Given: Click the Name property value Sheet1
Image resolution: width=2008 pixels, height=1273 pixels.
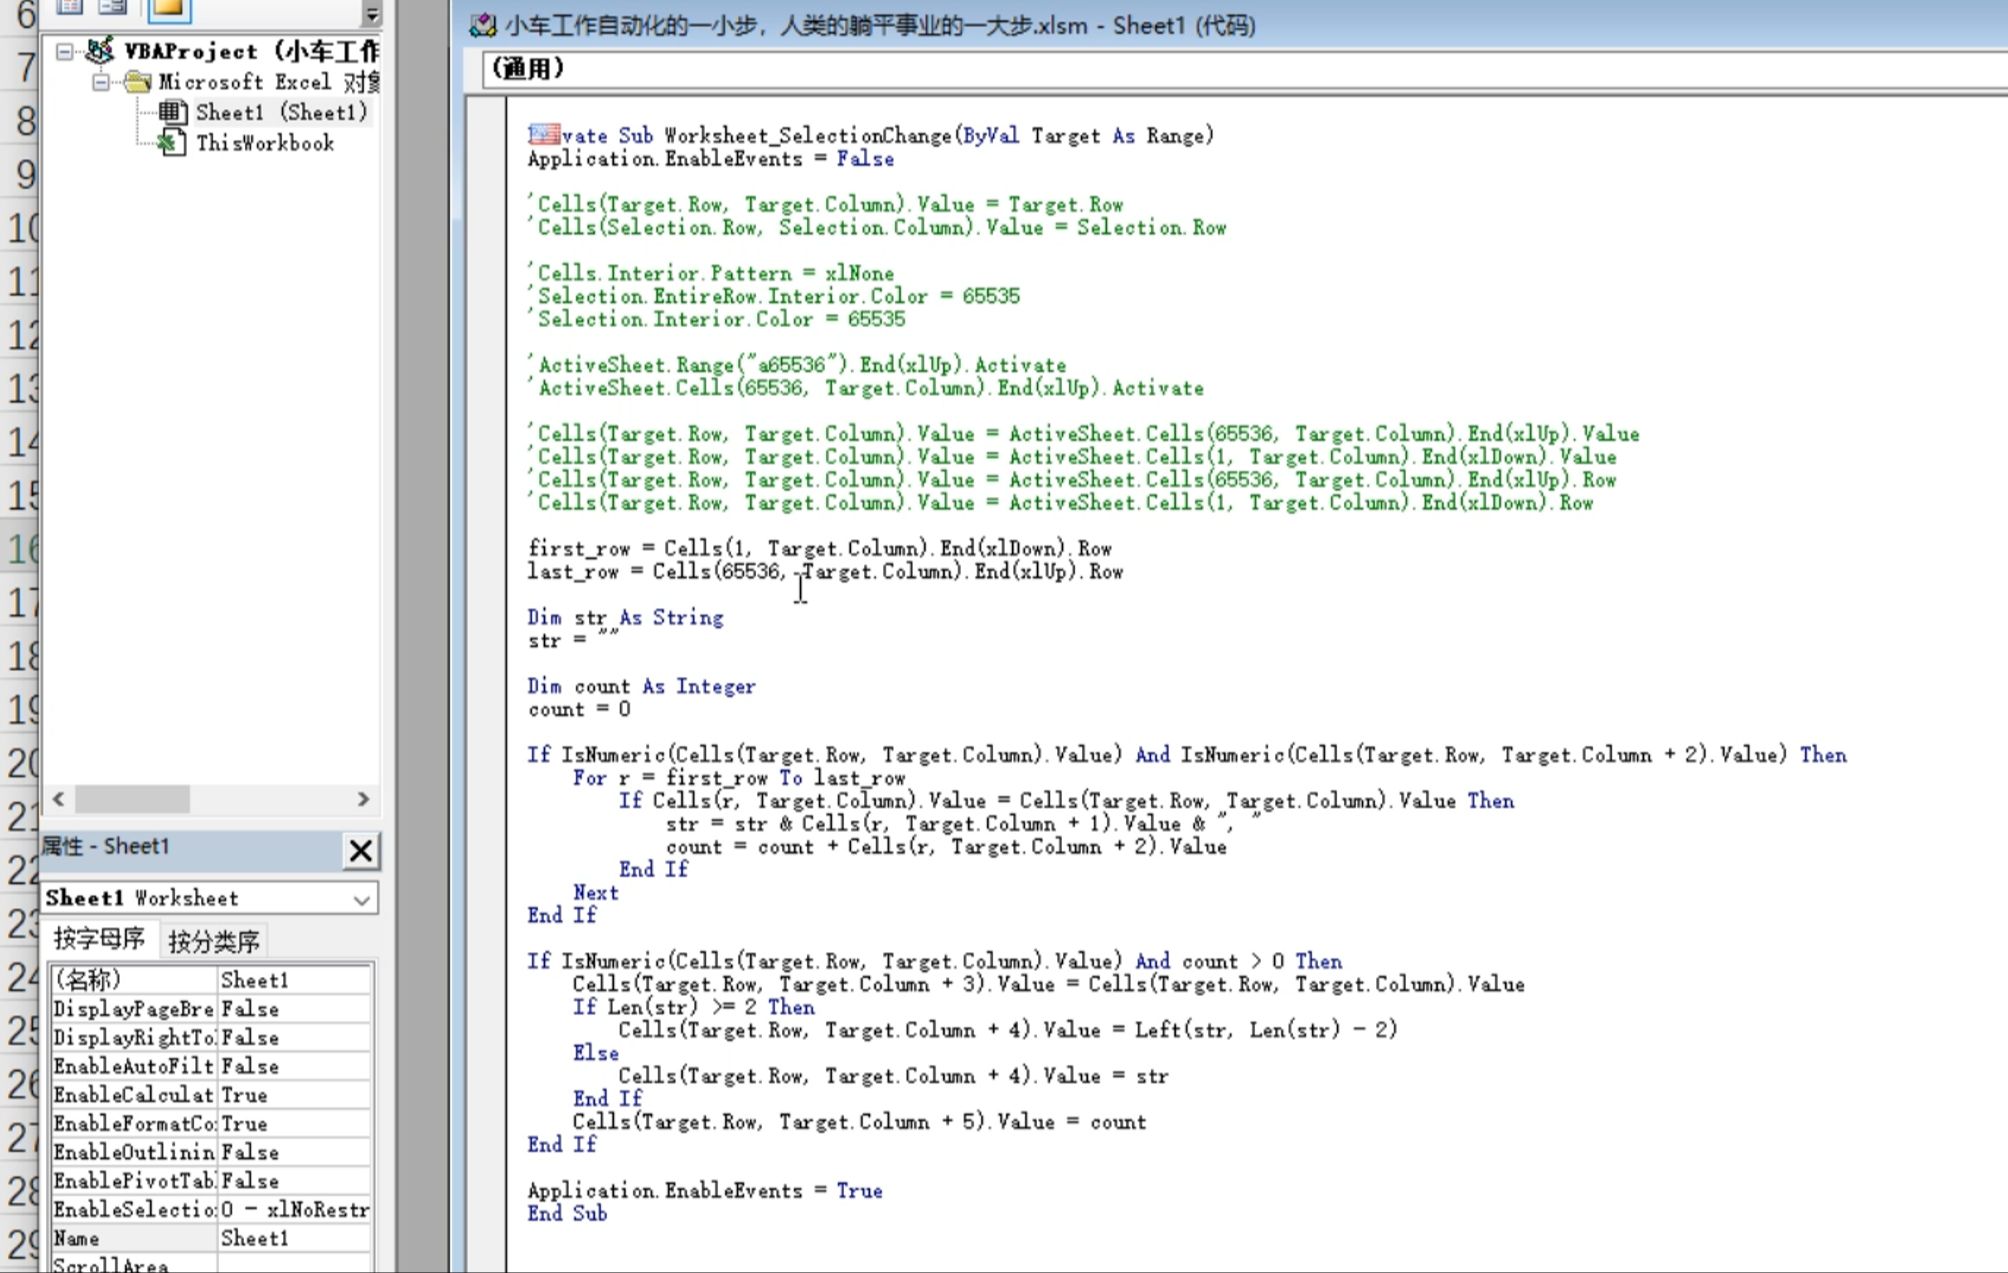Looking at the screenshot, I should 295,1238.
